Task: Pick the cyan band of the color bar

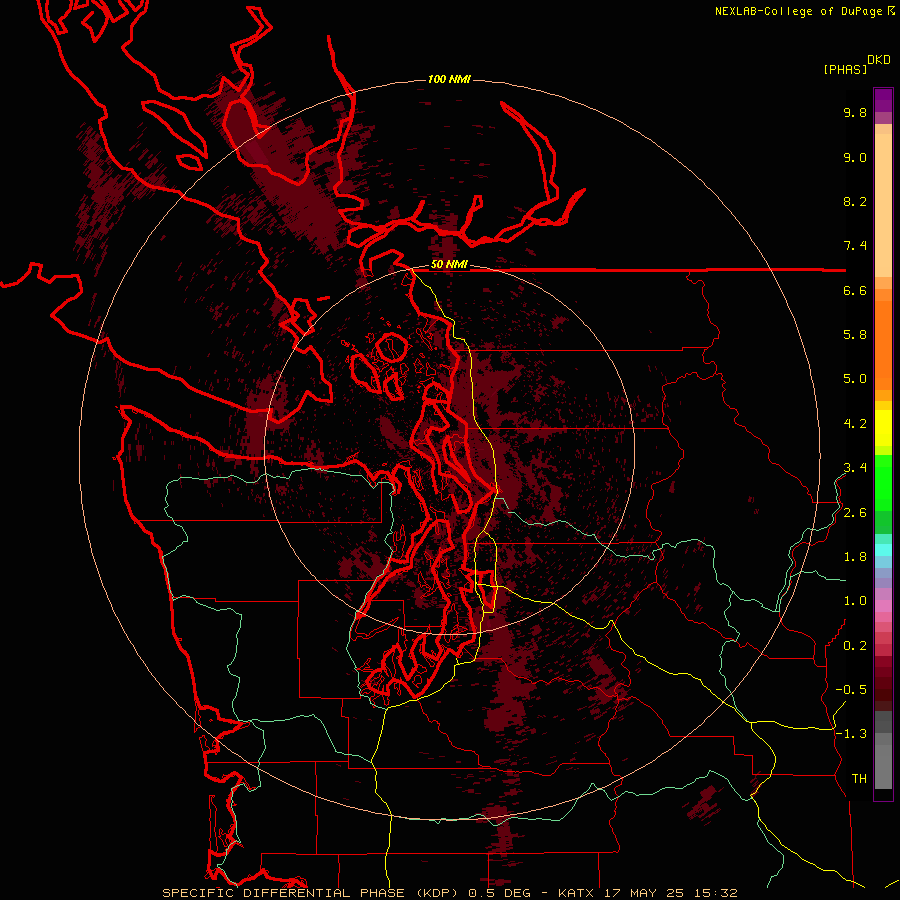Action: [x=883, y=549]
